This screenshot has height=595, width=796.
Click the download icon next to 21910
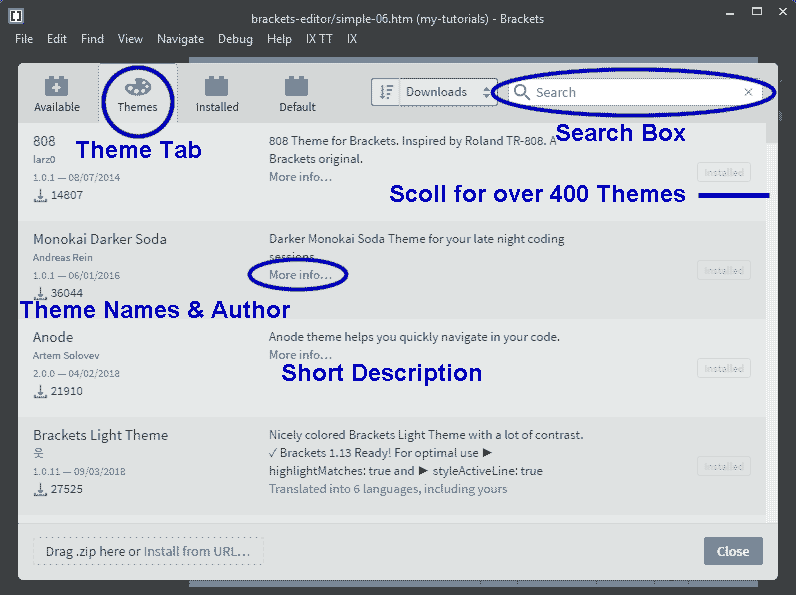(x=40, y=391)
